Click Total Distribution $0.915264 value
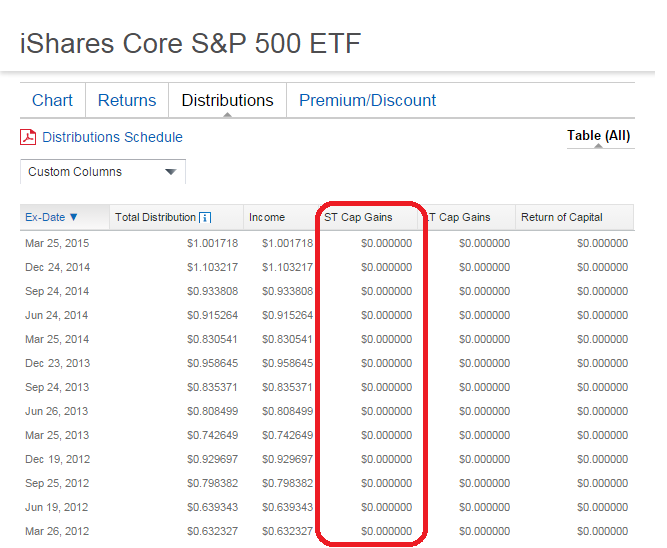Viewport: 667px width, 548px height. click(213, 315)
